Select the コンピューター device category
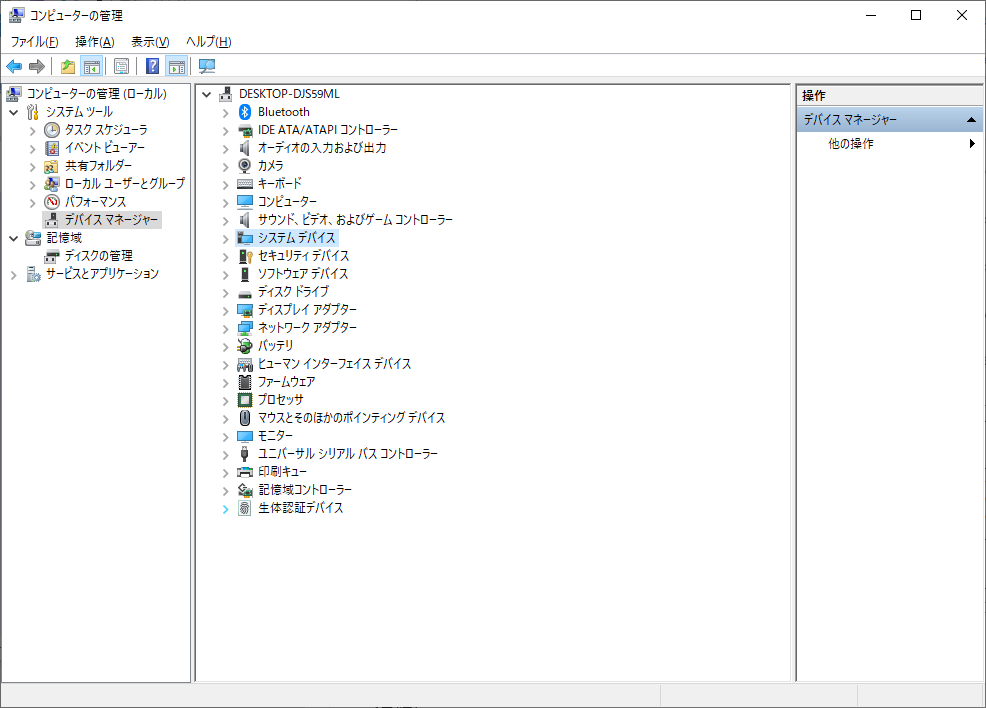The image size is (986, 708). pyautogui.click(x=287, y=202)
